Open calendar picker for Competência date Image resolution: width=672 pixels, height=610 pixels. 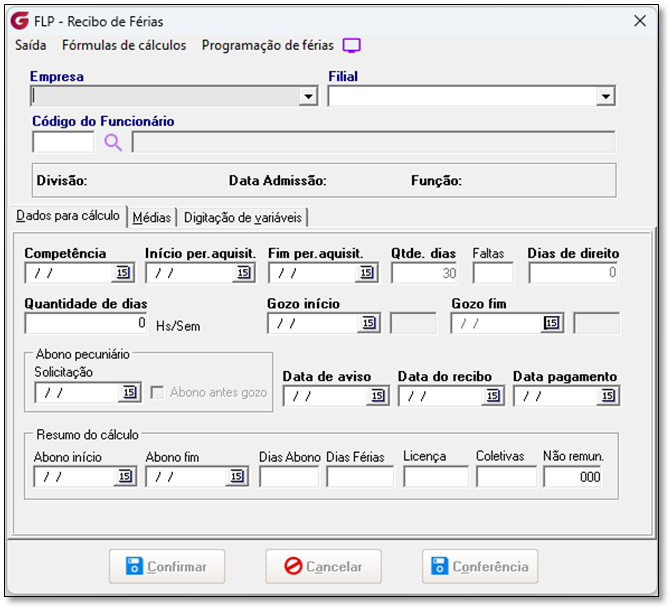pos(123,273)
